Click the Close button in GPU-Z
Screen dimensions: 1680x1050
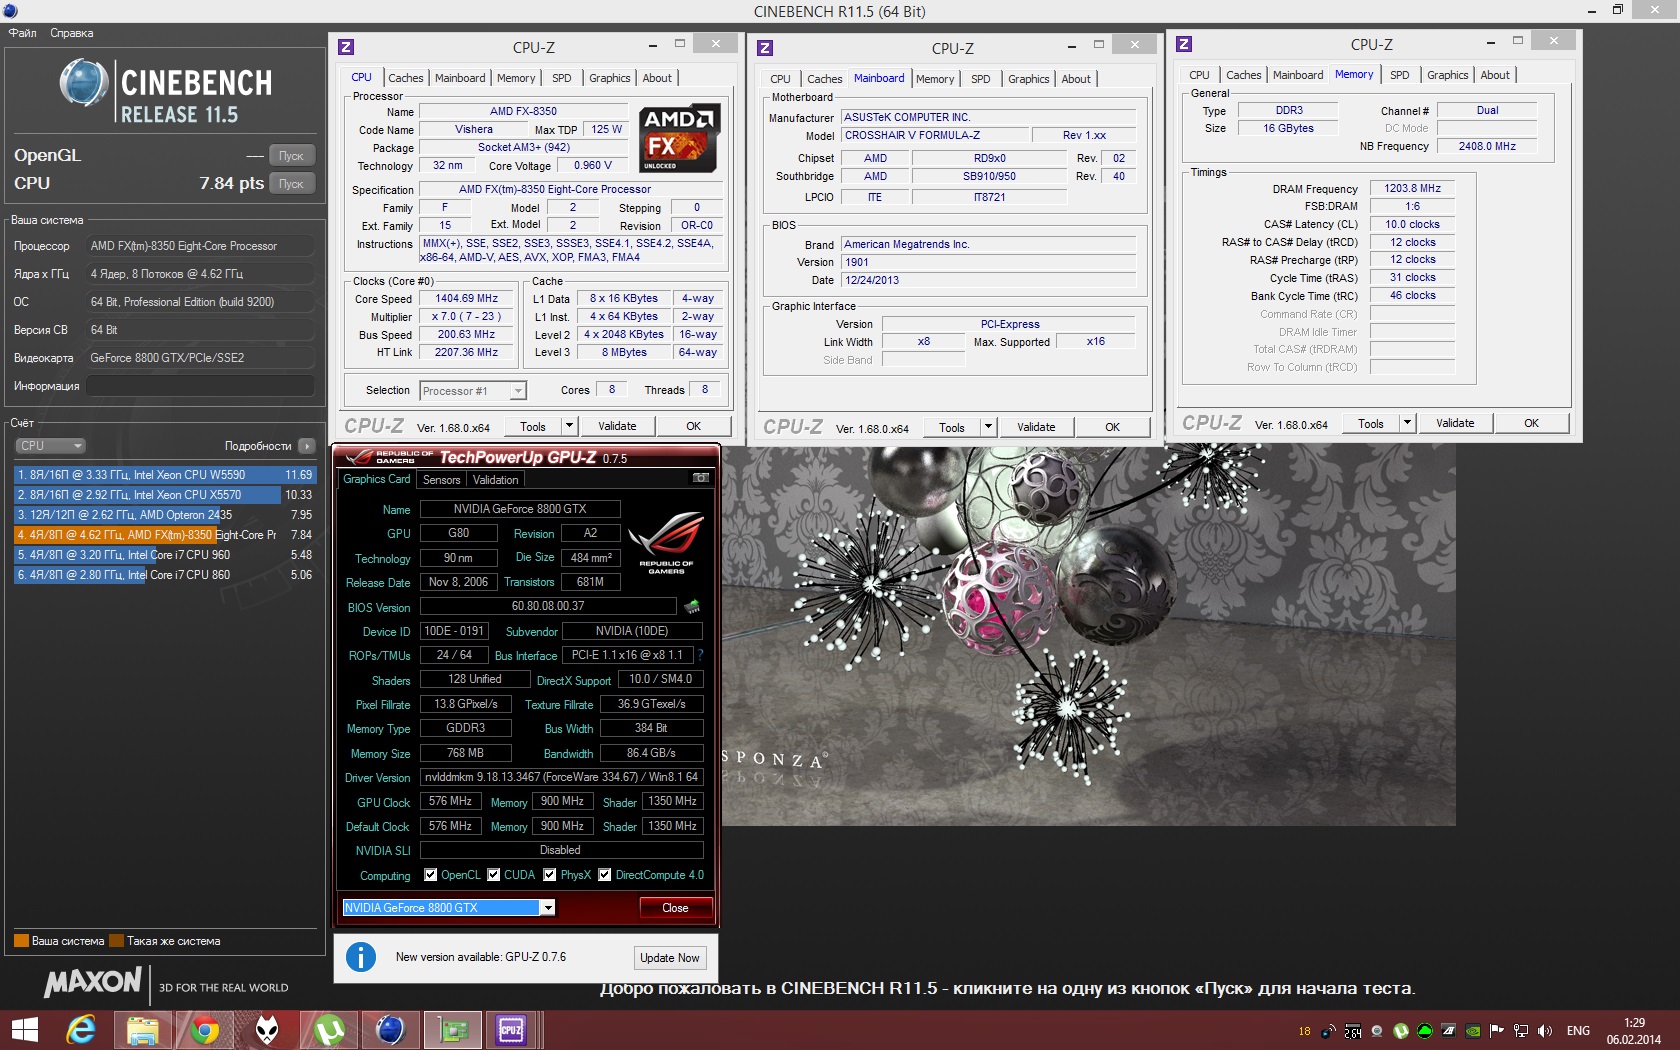[675, 908]
